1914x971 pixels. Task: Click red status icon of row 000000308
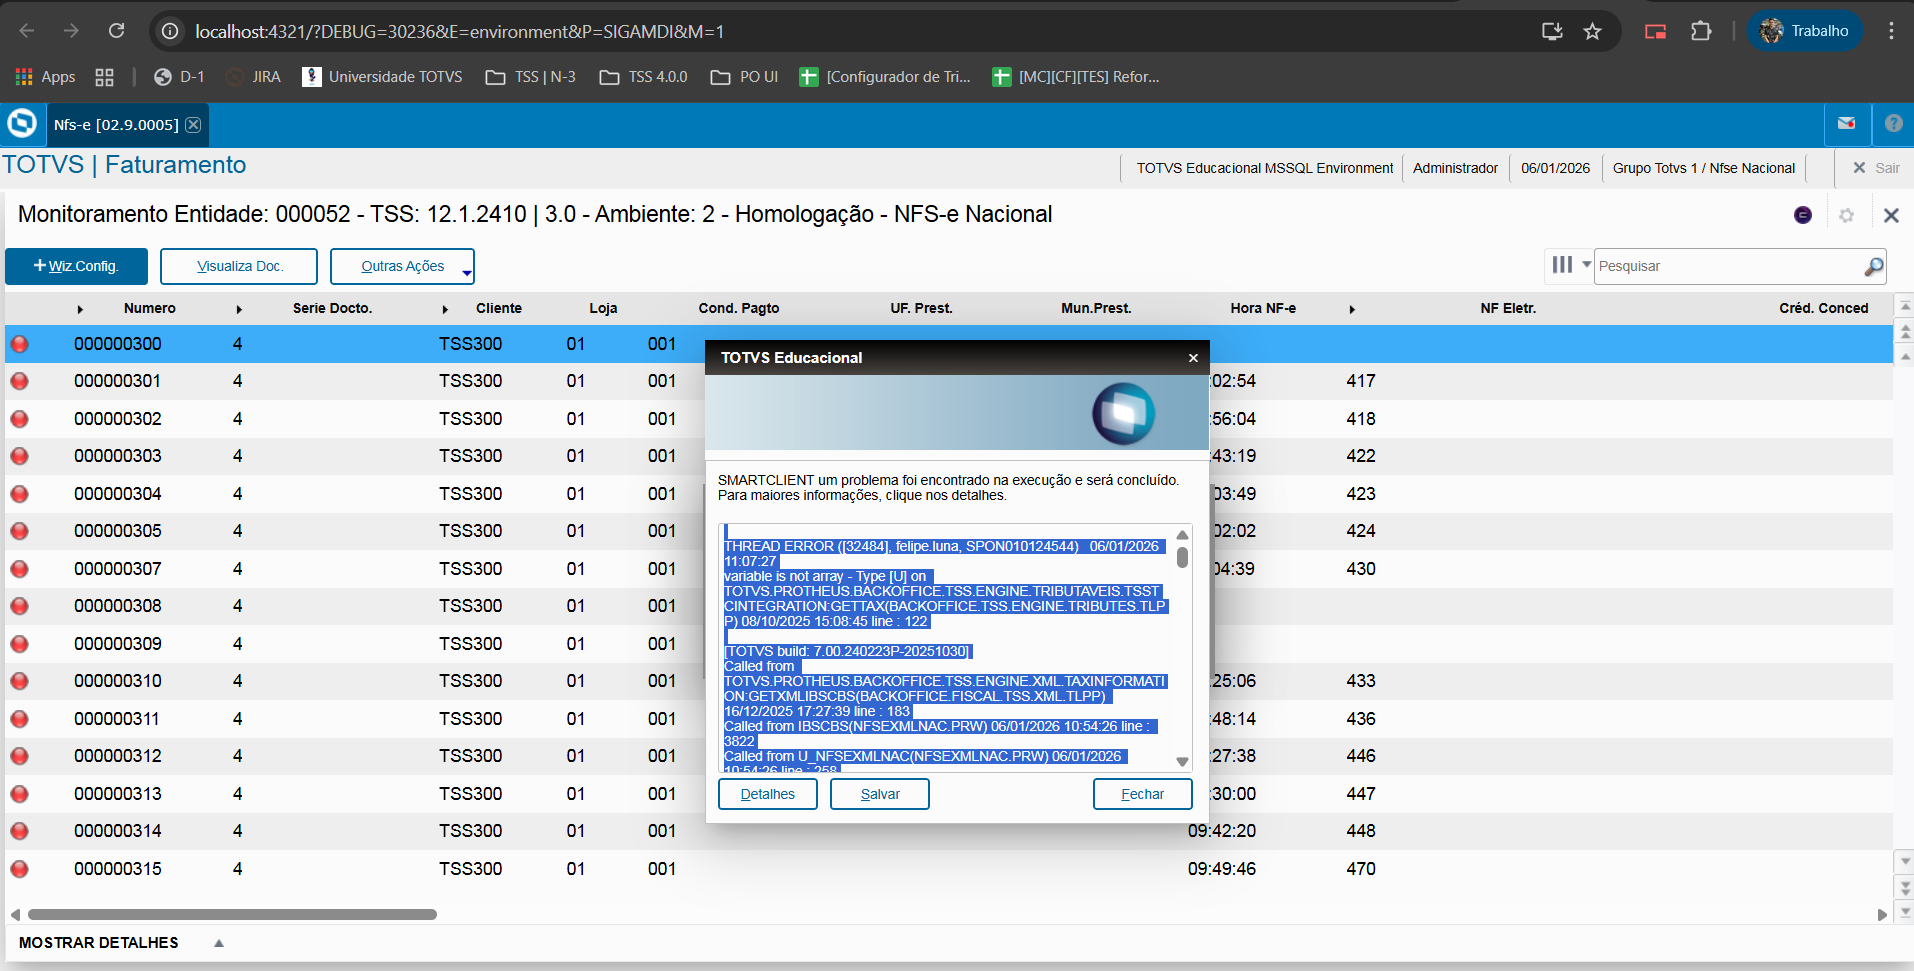[19, 606]
